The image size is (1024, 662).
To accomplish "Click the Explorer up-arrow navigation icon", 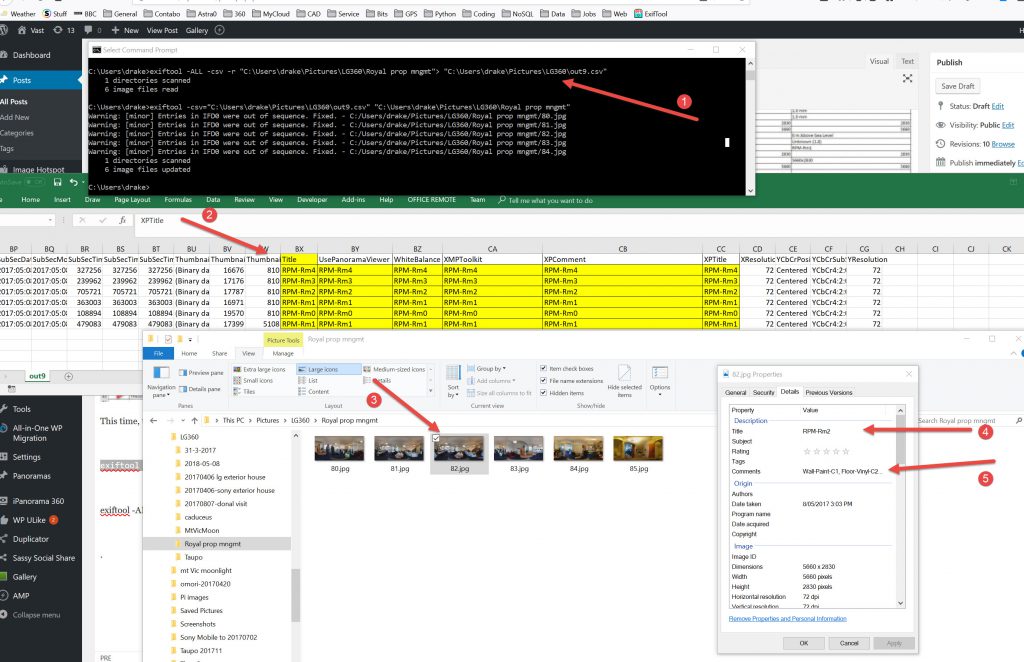I will click(x=194, y=421).
